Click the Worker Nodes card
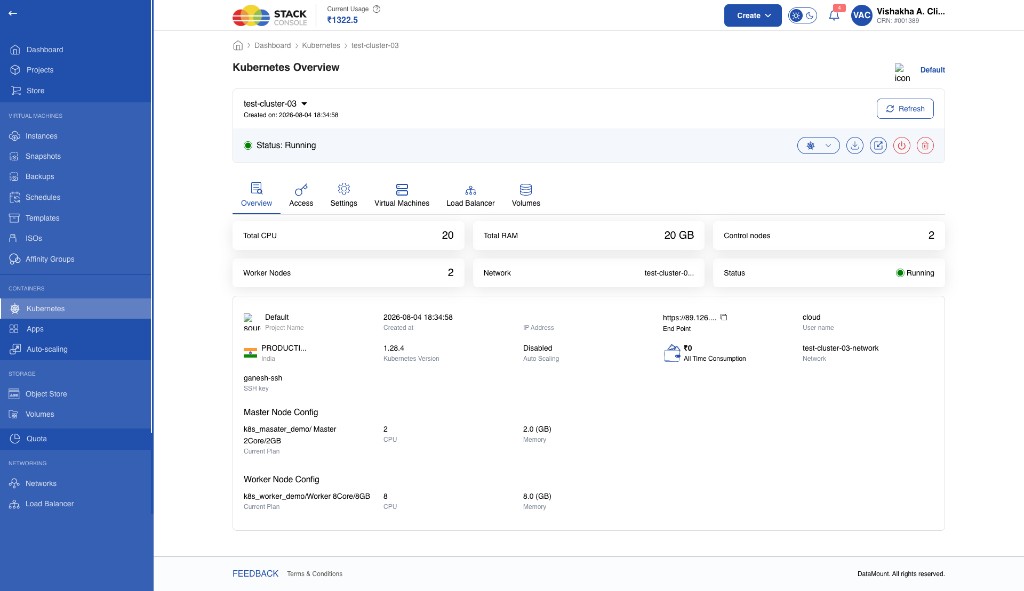The width and height of the screenshot is (1024, 591). pos(348,273)
